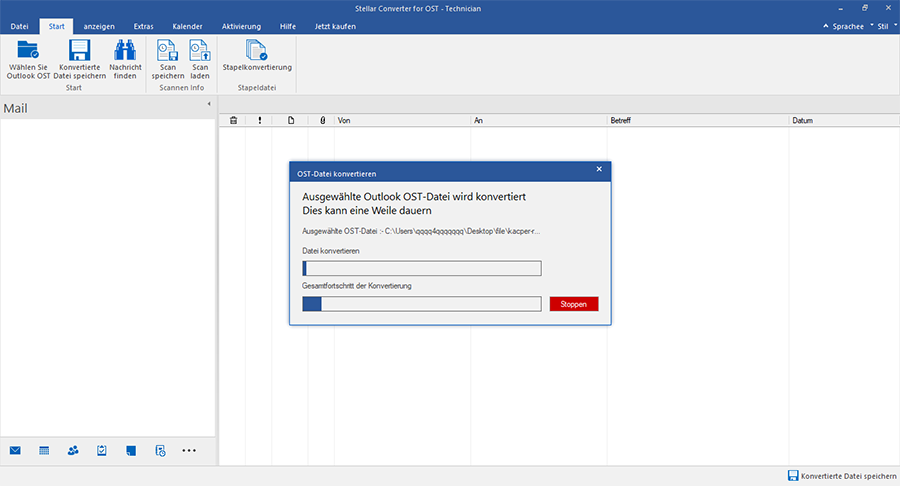Image resolution: width=900 pixels, height=486 pixels.
Task: Switch to the Aktivierung tab
Action: (x=241, y=26)
